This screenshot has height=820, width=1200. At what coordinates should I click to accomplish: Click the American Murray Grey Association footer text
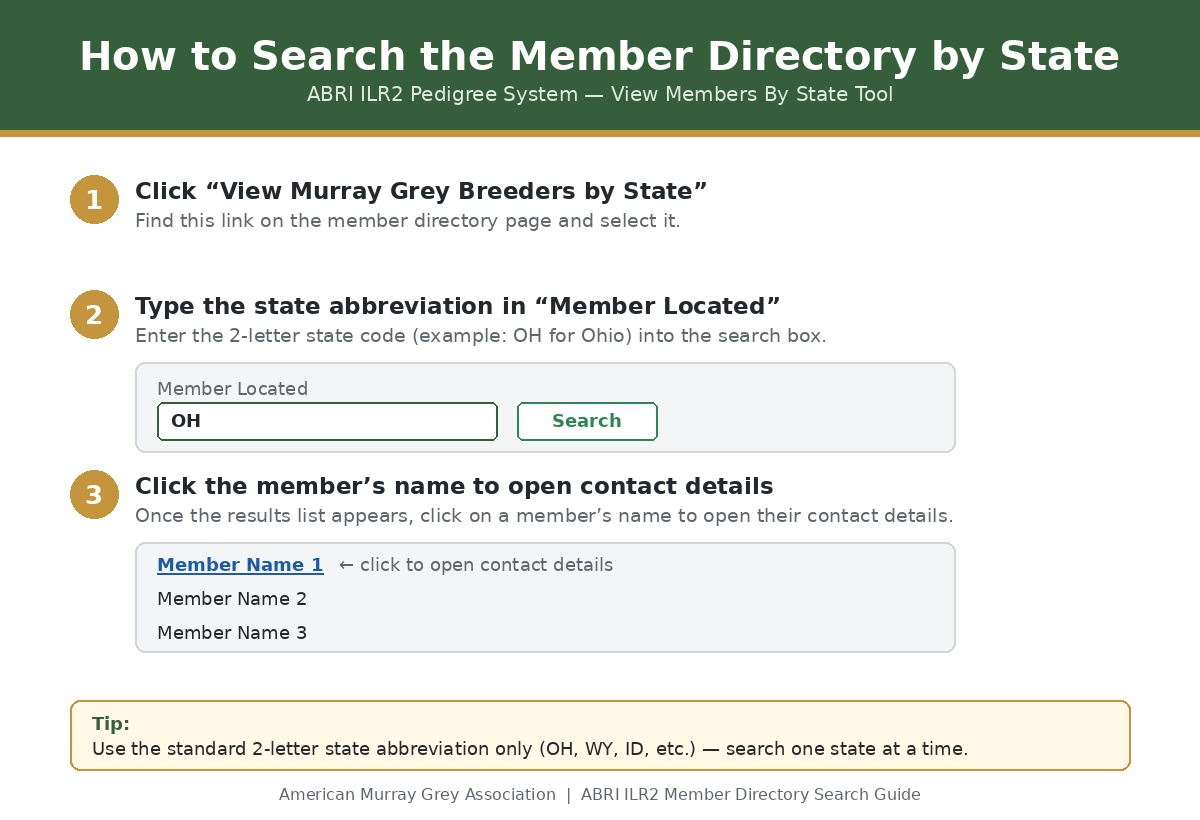417,795
